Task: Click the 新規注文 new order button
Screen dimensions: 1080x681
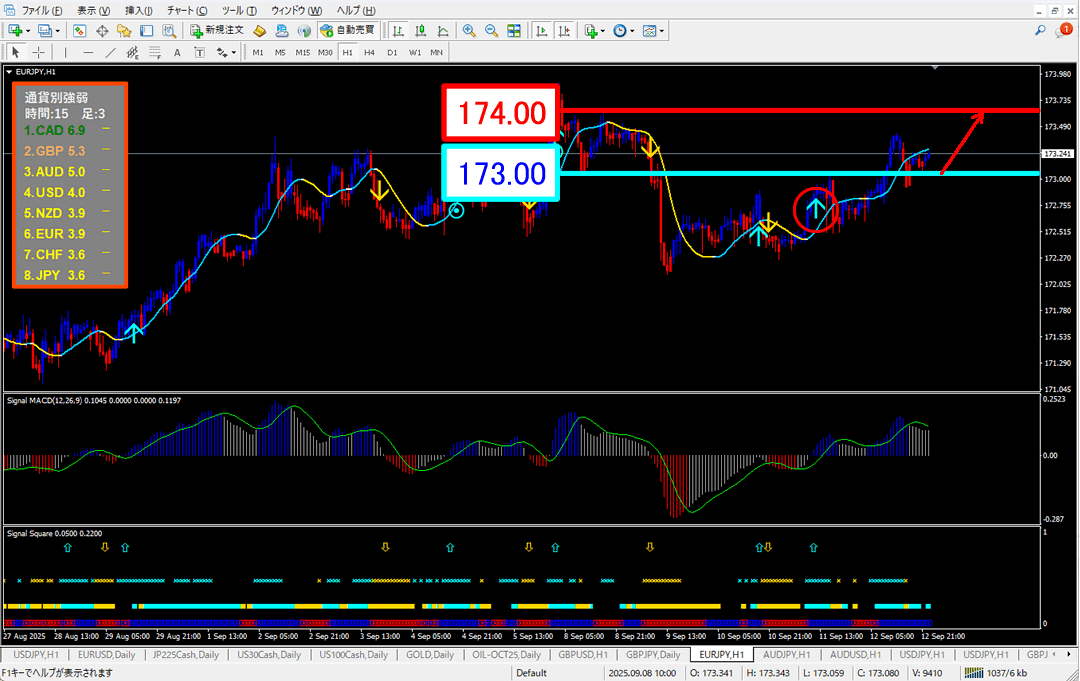Action: [217, 30]
